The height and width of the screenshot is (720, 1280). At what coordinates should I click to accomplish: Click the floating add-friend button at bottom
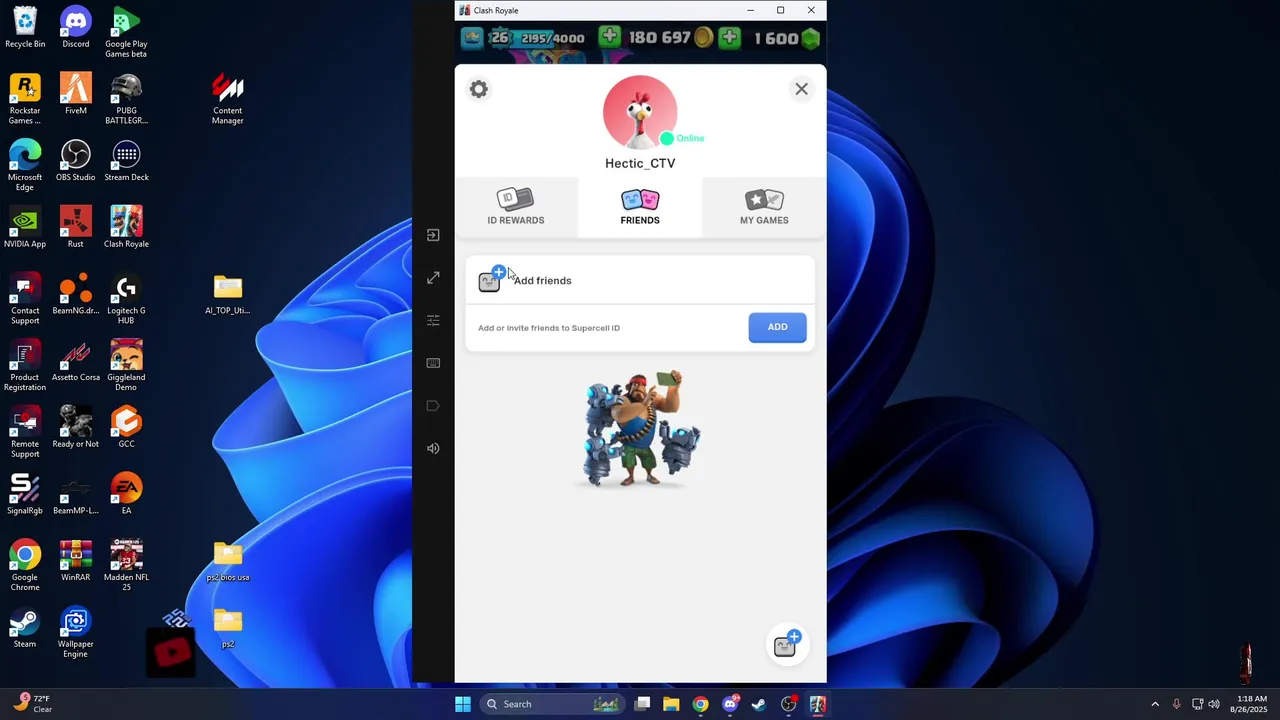(x=786, y=645)
